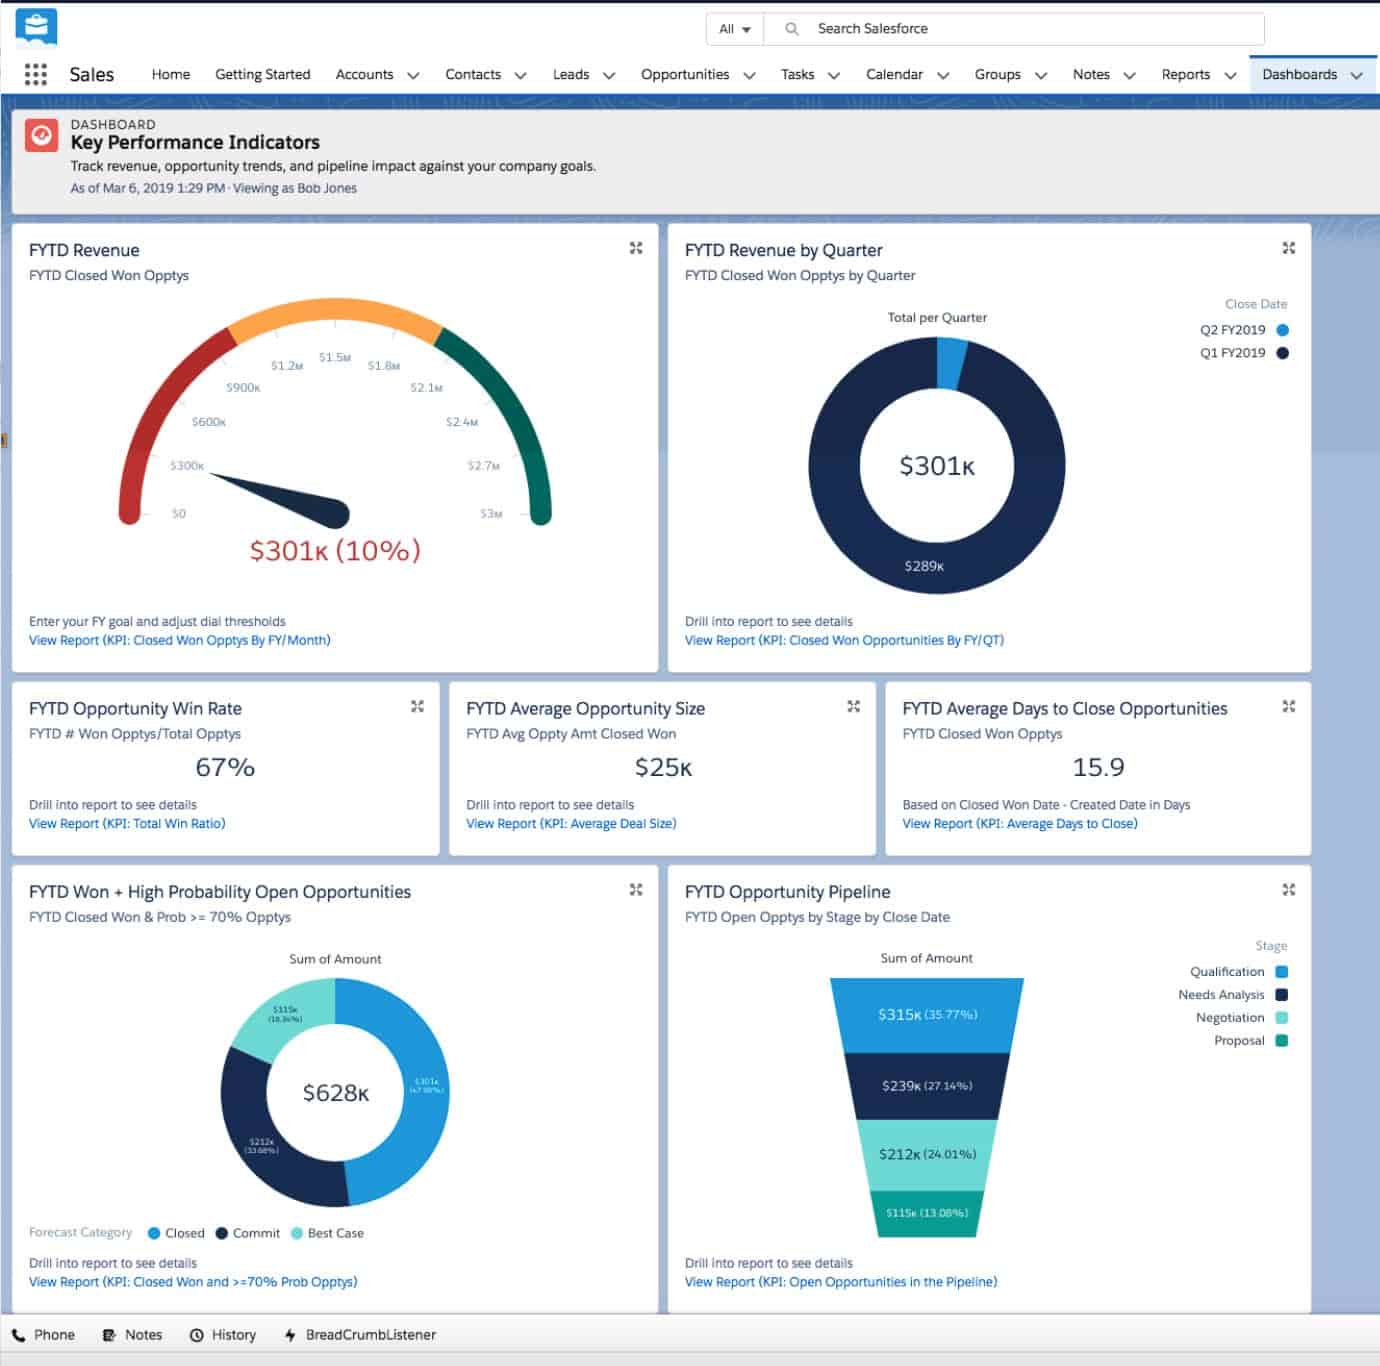The image size is (1380, 1366).
Task: Expand the Opportunities menu chevron
Action: (x=749, y=75)
